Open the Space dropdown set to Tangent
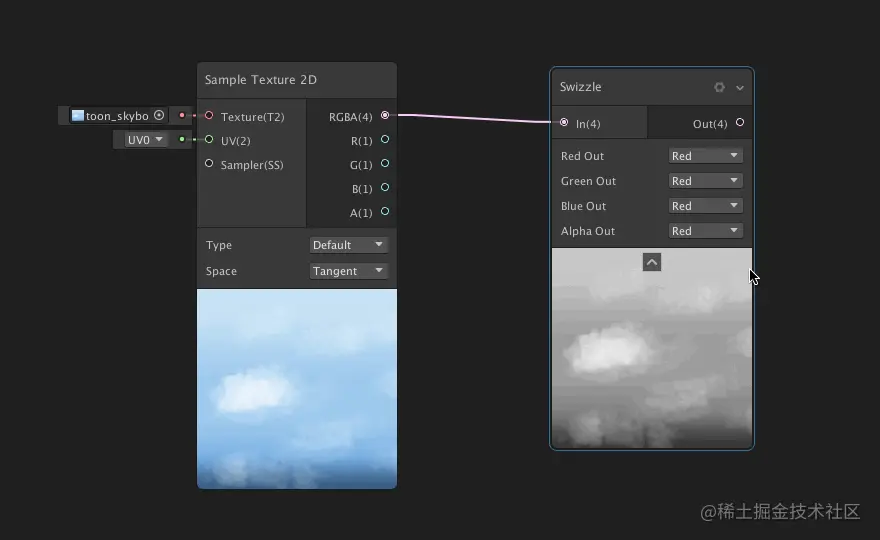 point(348,271)
